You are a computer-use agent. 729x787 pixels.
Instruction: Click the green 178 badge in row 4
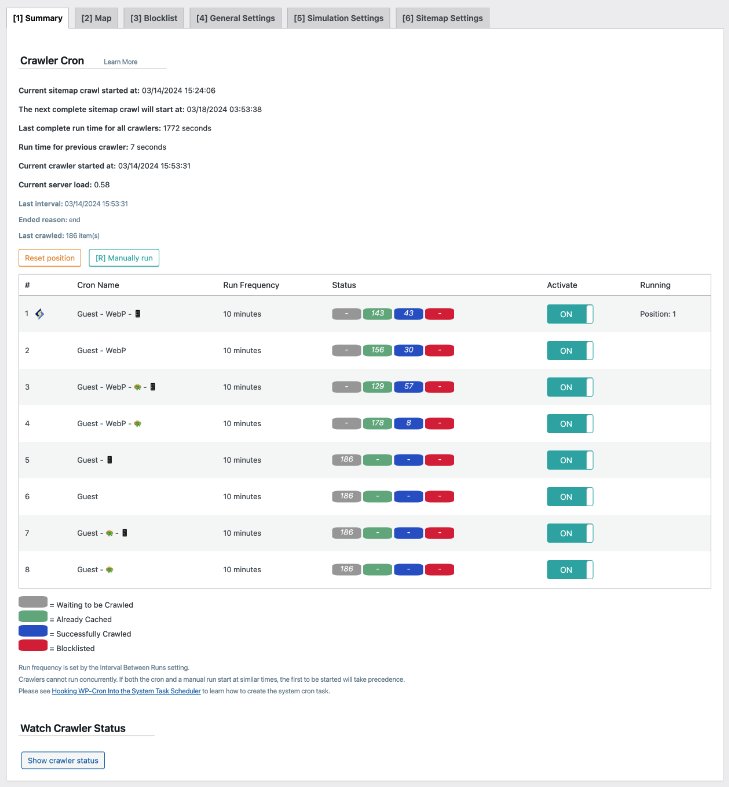(x=378, y=424)
